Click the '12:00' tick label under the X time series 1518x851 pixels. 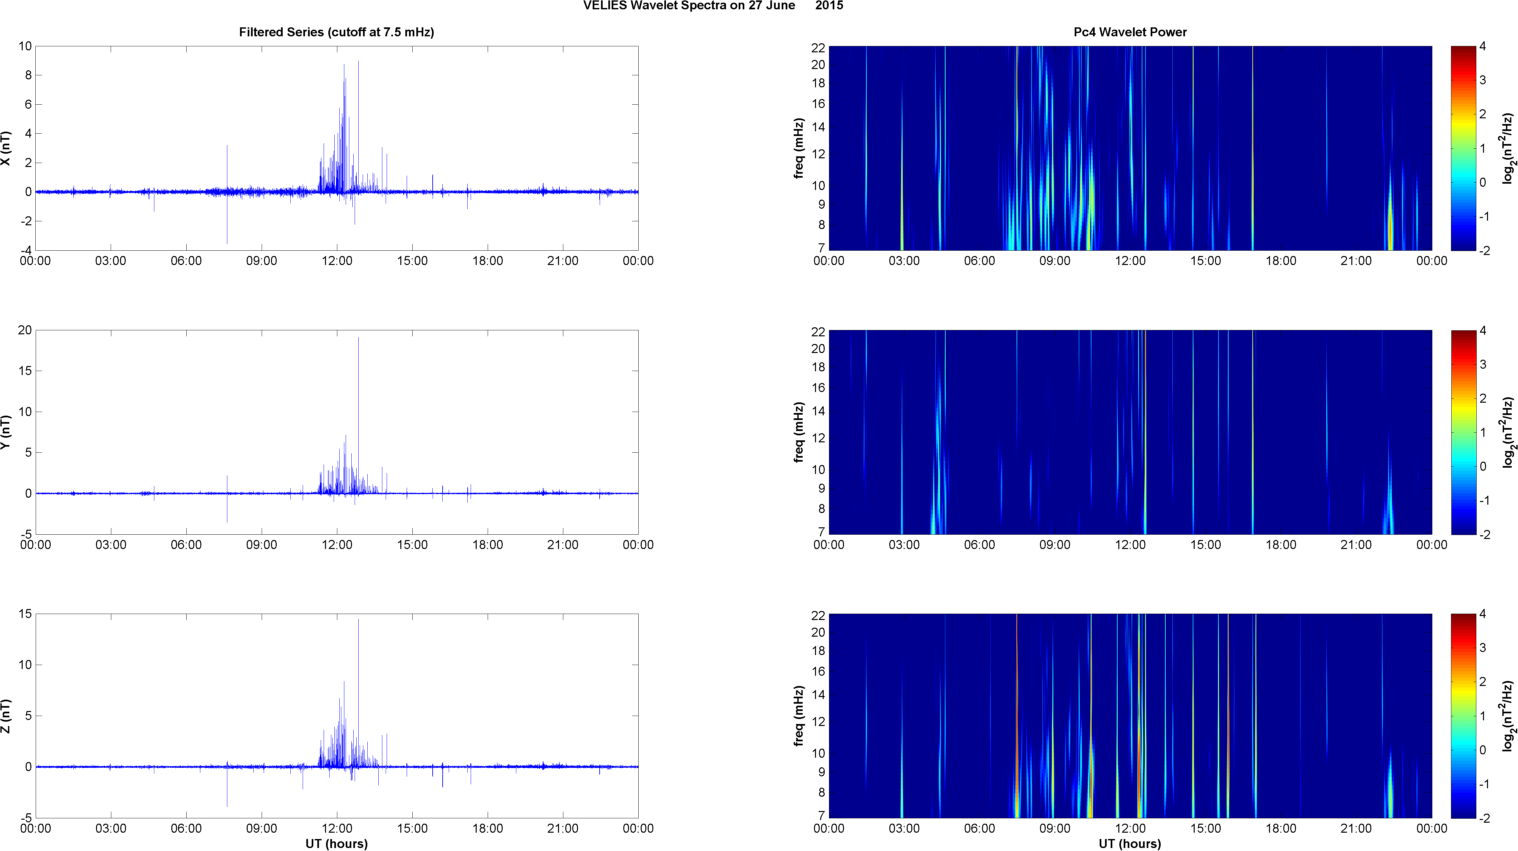click(337, 261)
